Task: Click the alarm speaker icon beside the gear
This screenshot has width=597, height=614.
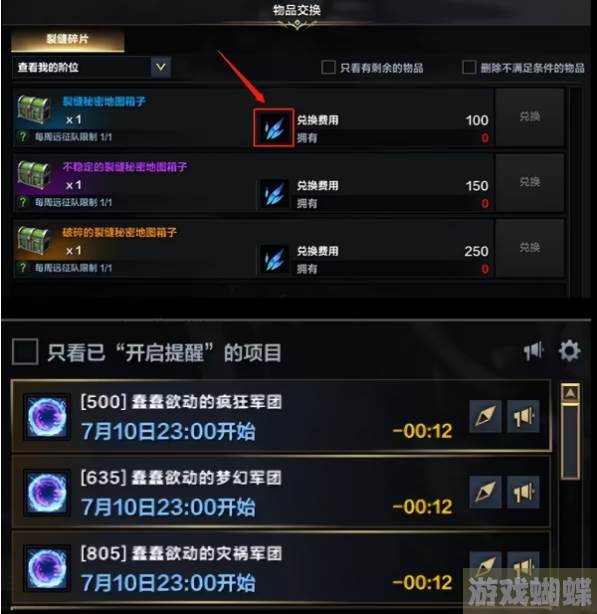Action: click(534, 351)
